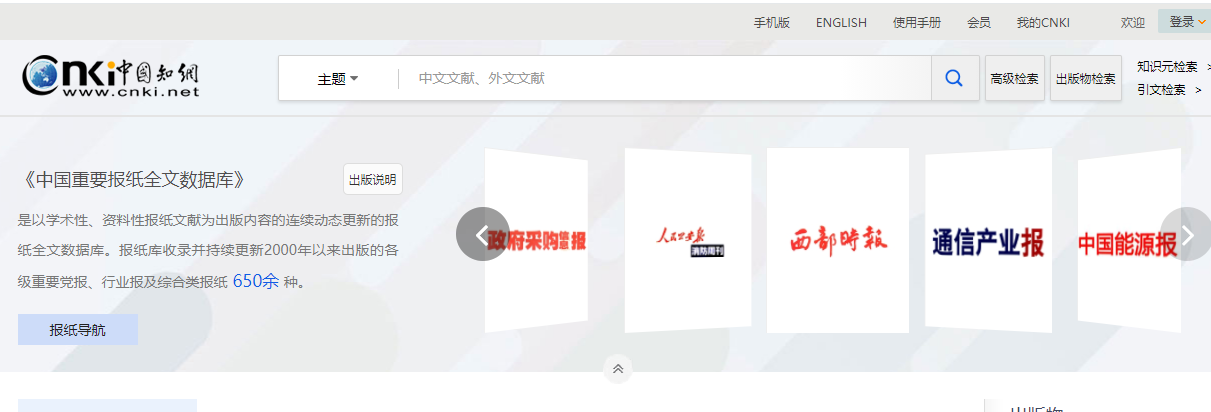The image size is (1211, 412).
Task: Open the 主题 search field dropdown
Action: click(x=338, y=79)
